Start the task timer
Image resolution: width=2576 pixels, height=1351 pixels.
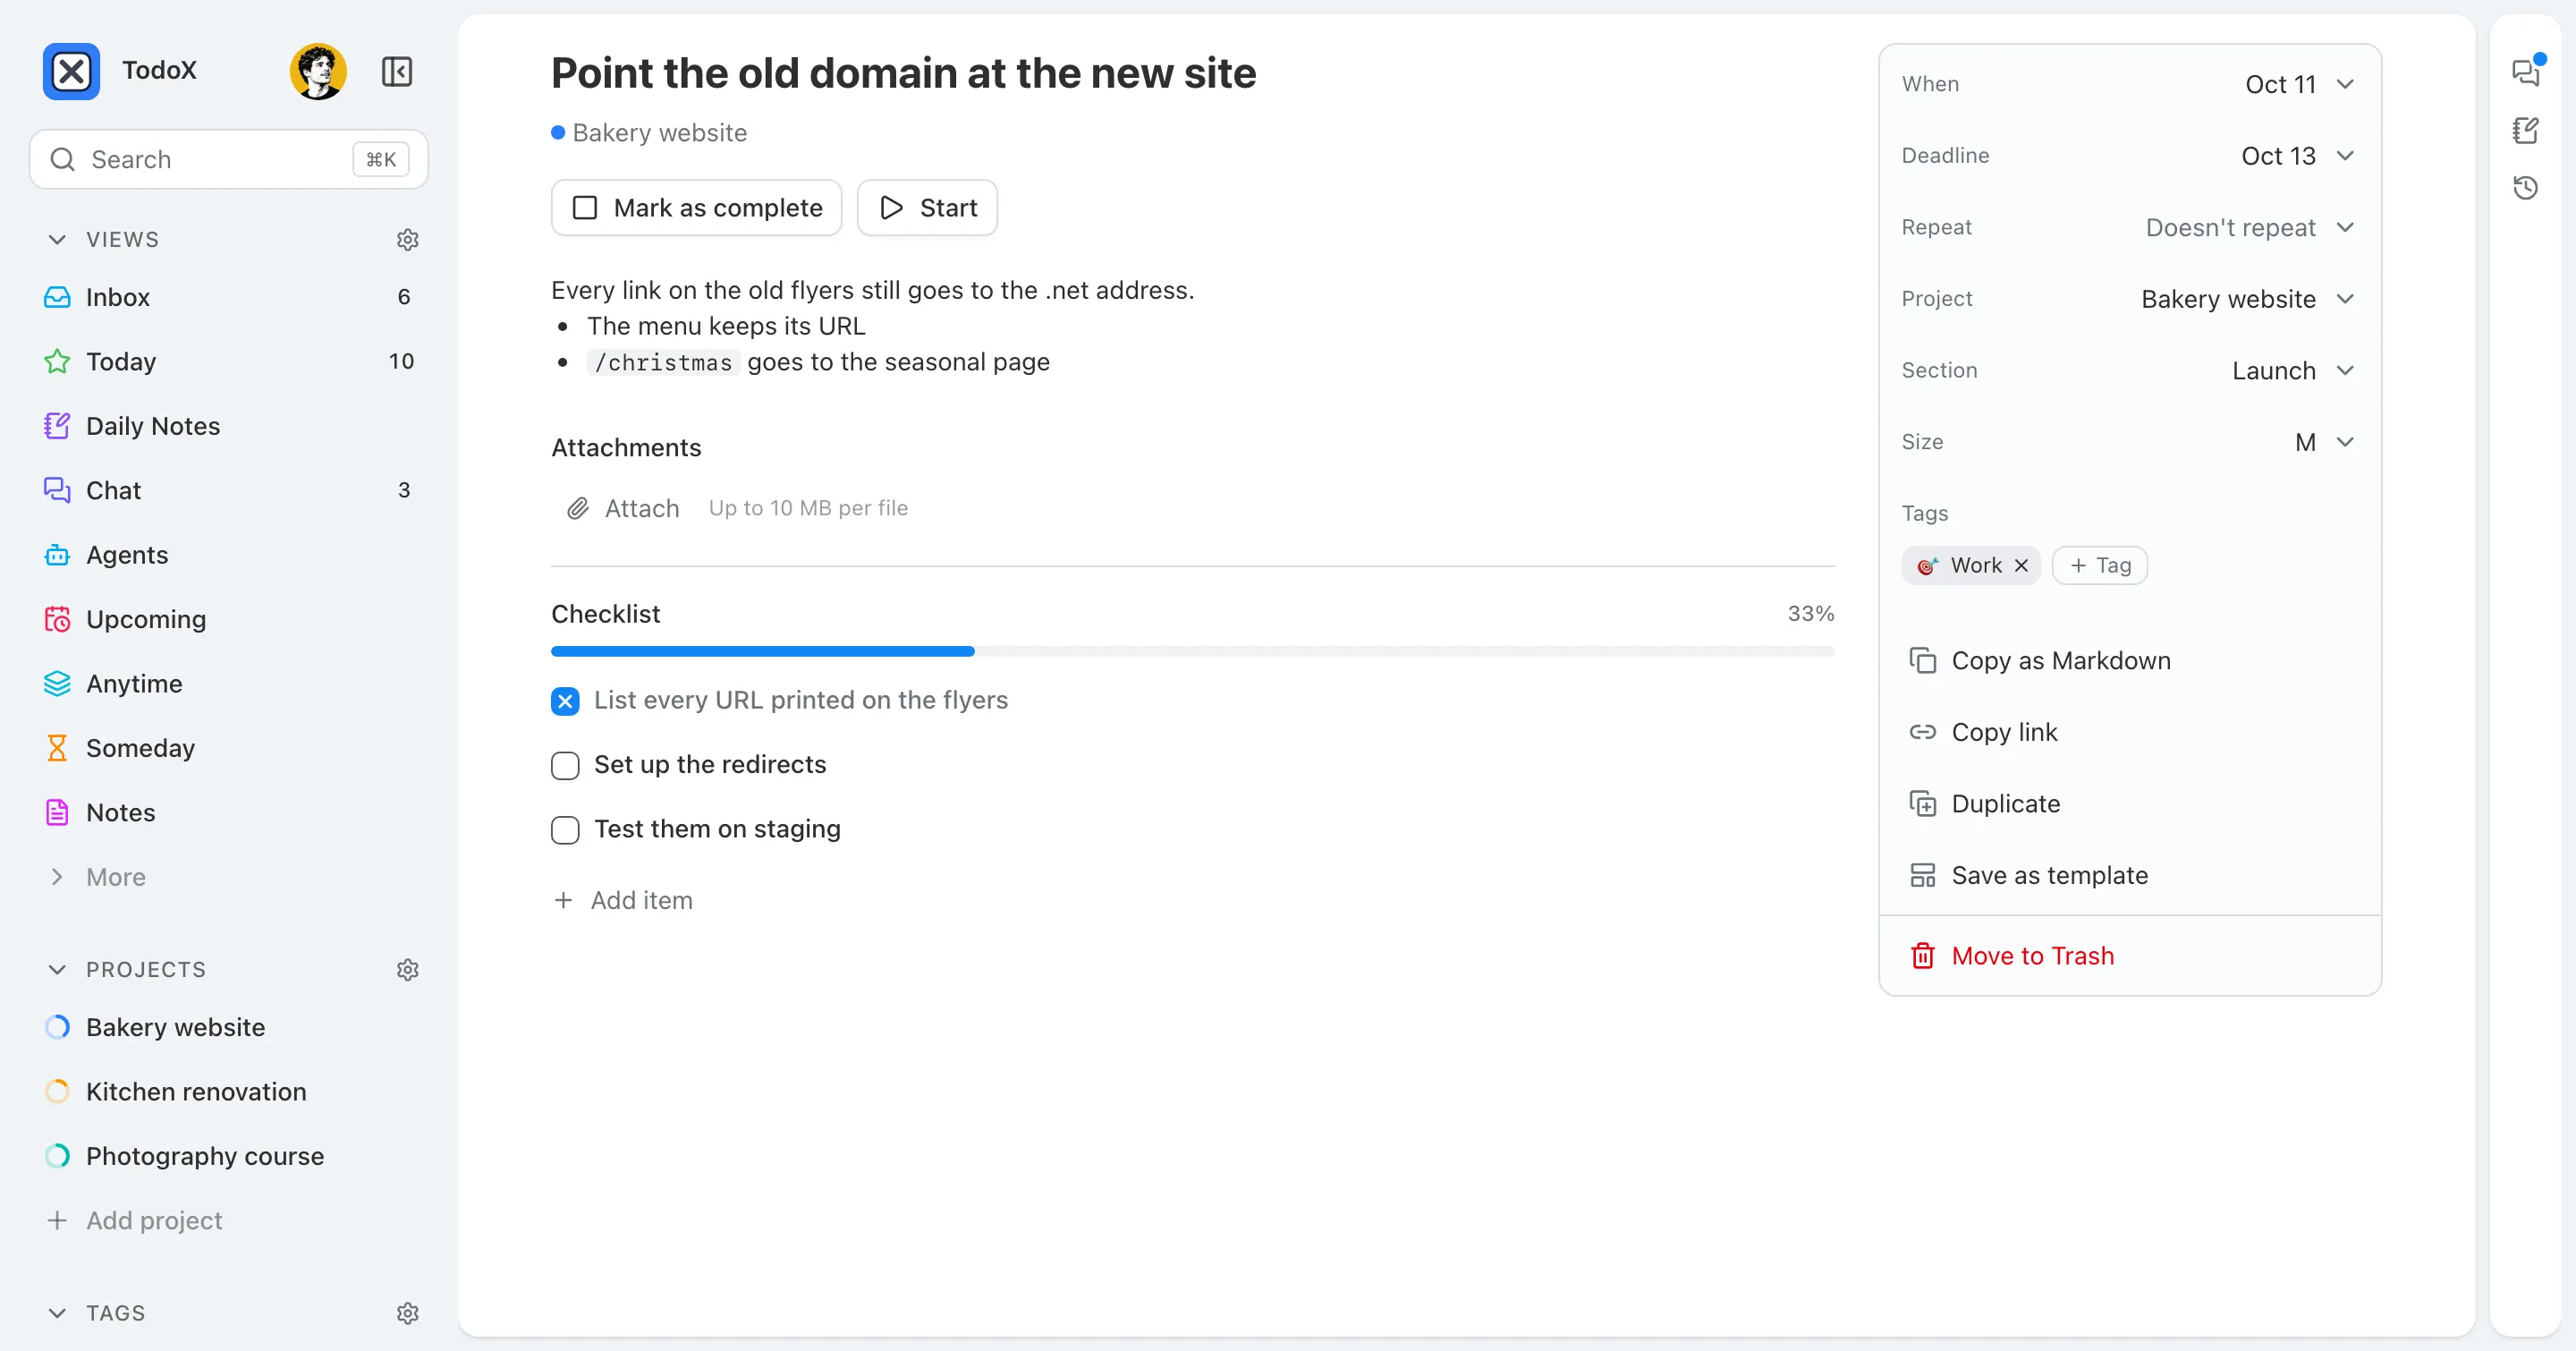click(927, 207)
